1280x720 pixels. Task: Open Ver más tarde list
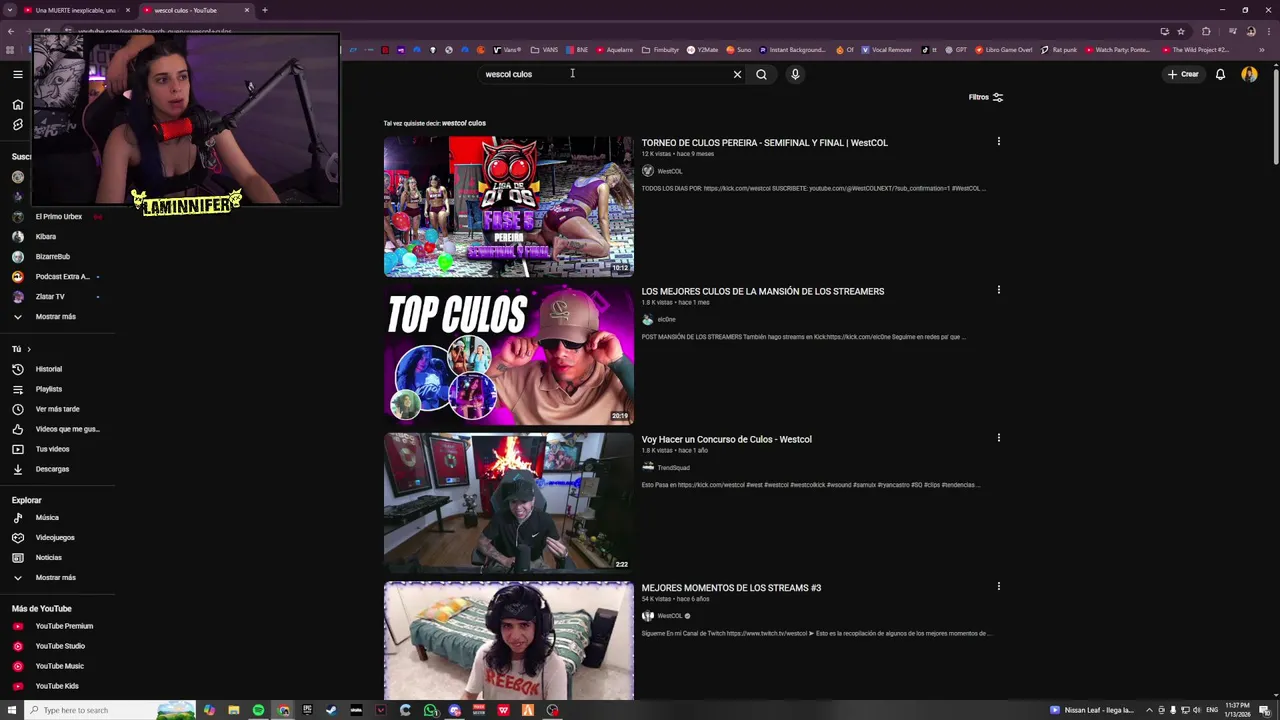(58, 409)
